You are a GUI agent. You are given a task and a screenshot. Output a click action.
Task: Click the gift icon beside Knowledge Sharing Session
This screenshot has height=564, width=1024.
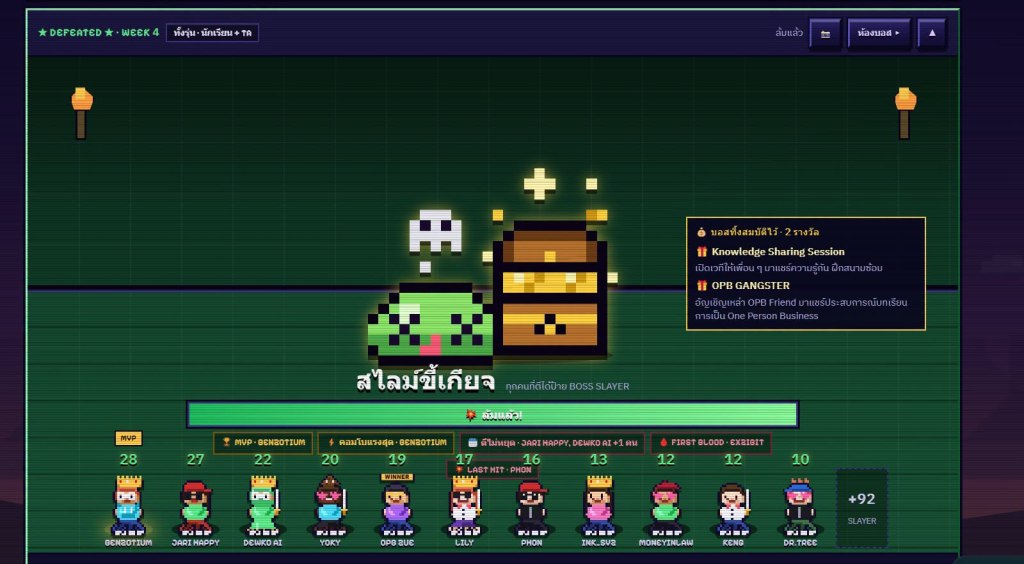coord(702,251)
